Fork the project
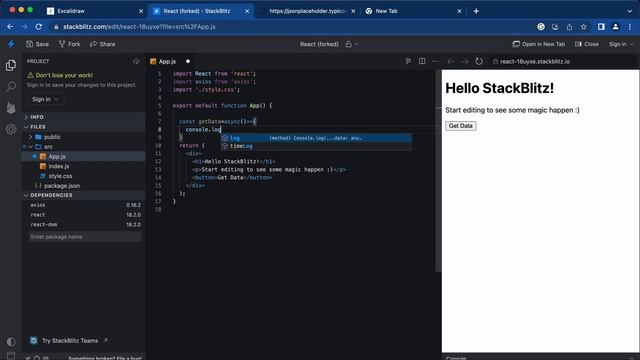This screenshot has width=640, height=360. tap(69, 44)
